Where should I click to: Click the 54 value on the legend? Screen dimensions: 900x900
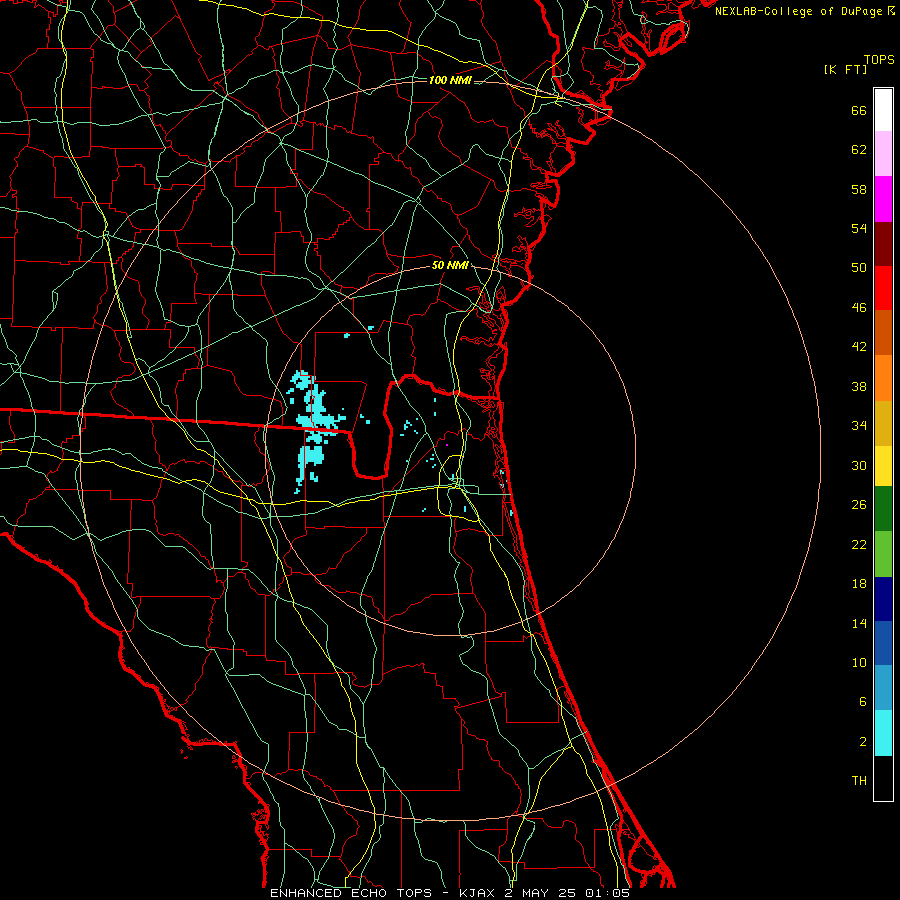pos(859,228)
